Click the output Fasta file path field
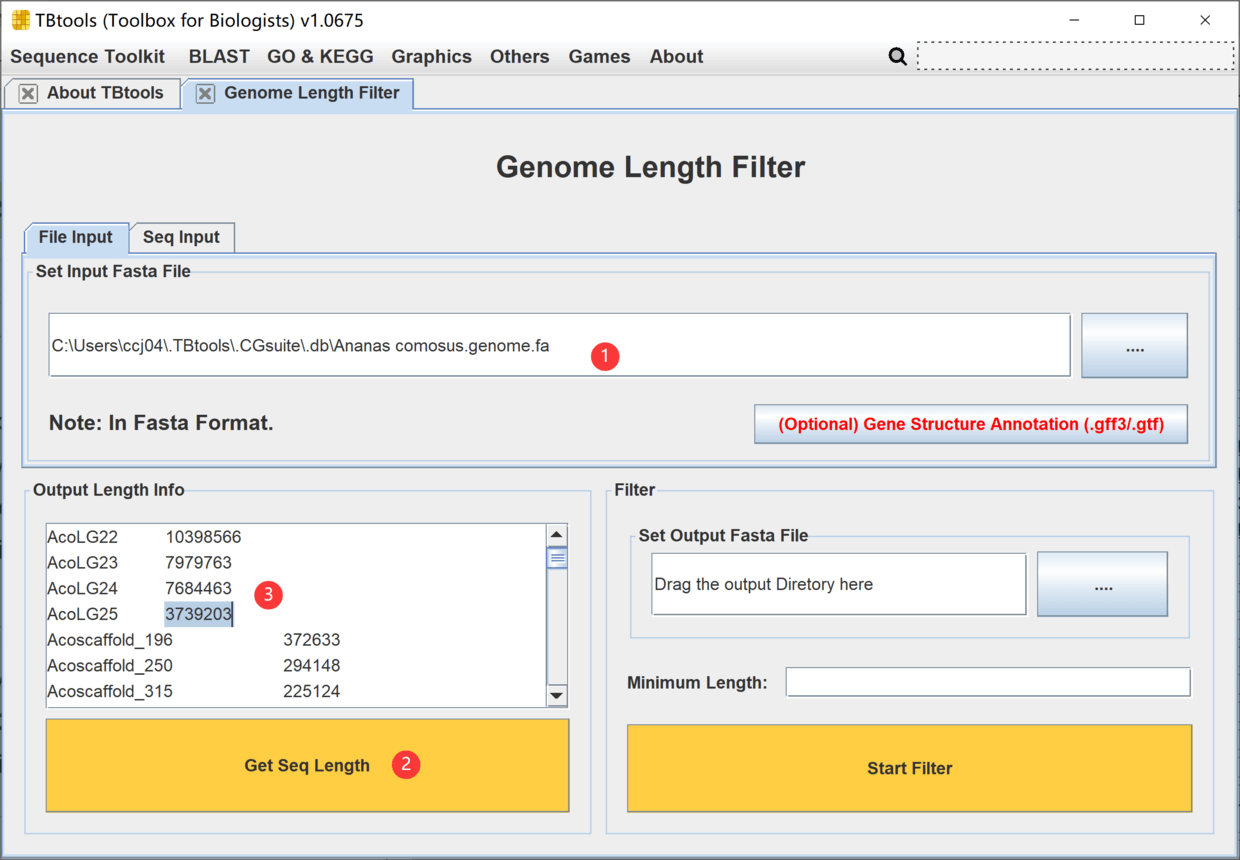This screenshot has width=1240, height=860. (838, 584)
